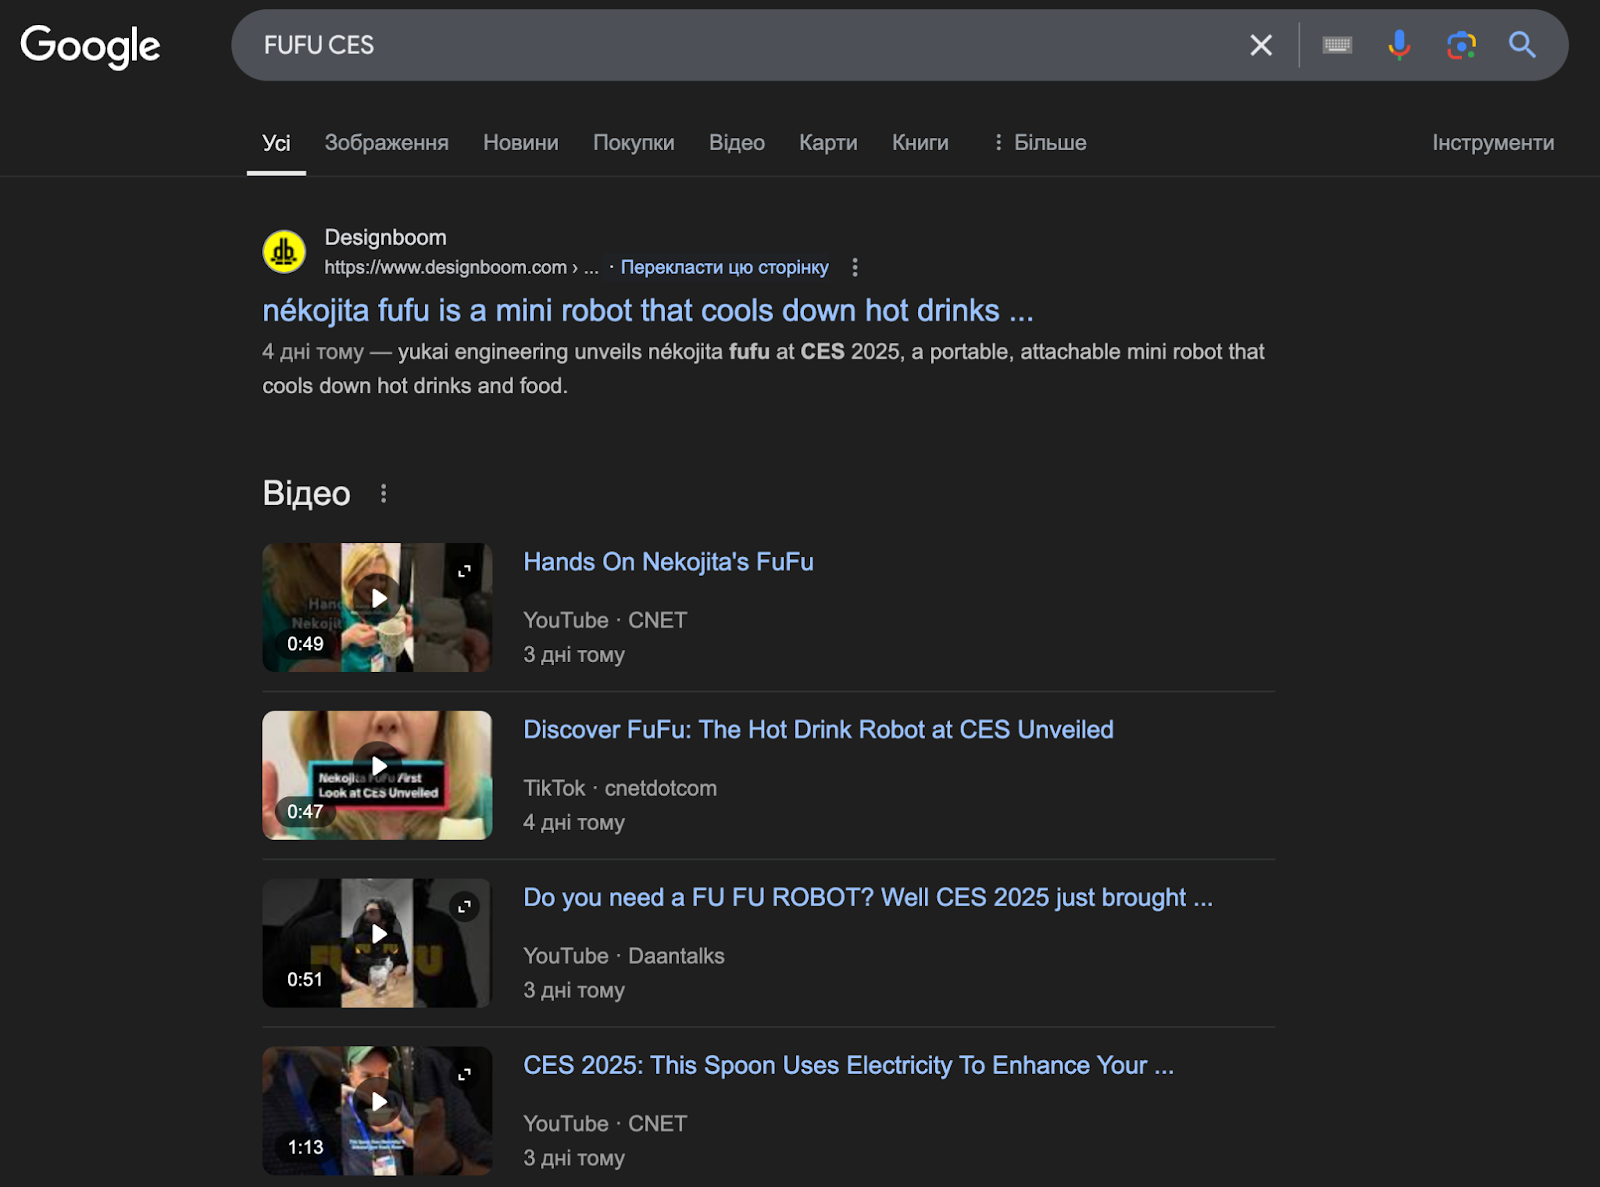Open the Покупки tab
Viewport: 1600px width, 1187px height.
tap(633, 143)
